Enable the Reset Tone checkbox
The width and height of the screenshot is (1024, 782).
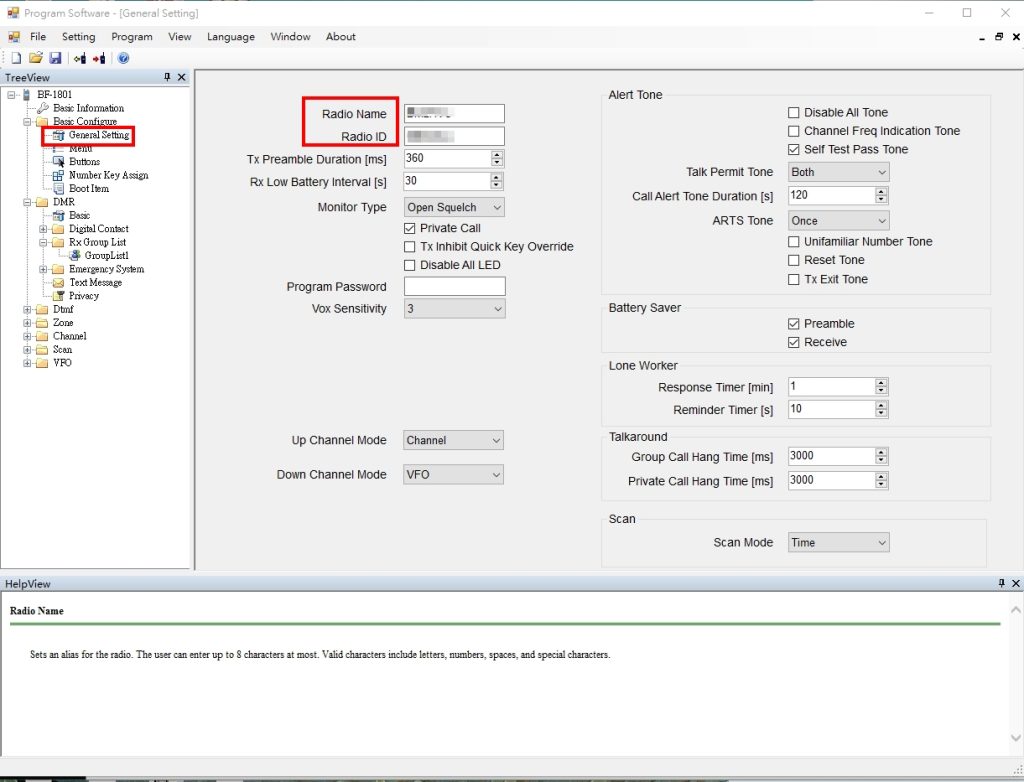(793, 260)
